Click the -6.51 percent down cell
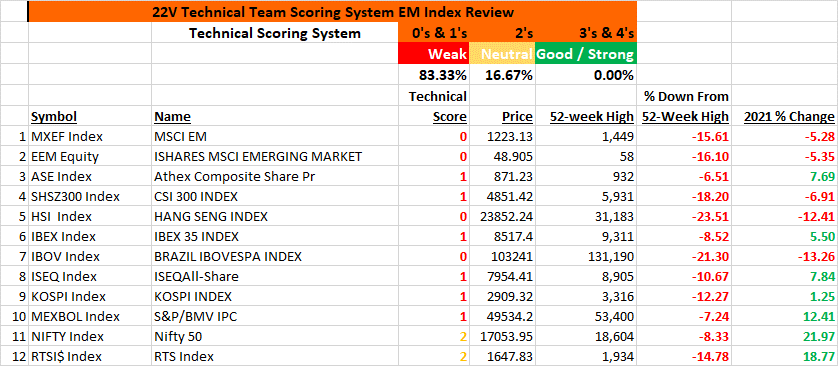 [684, 176]
